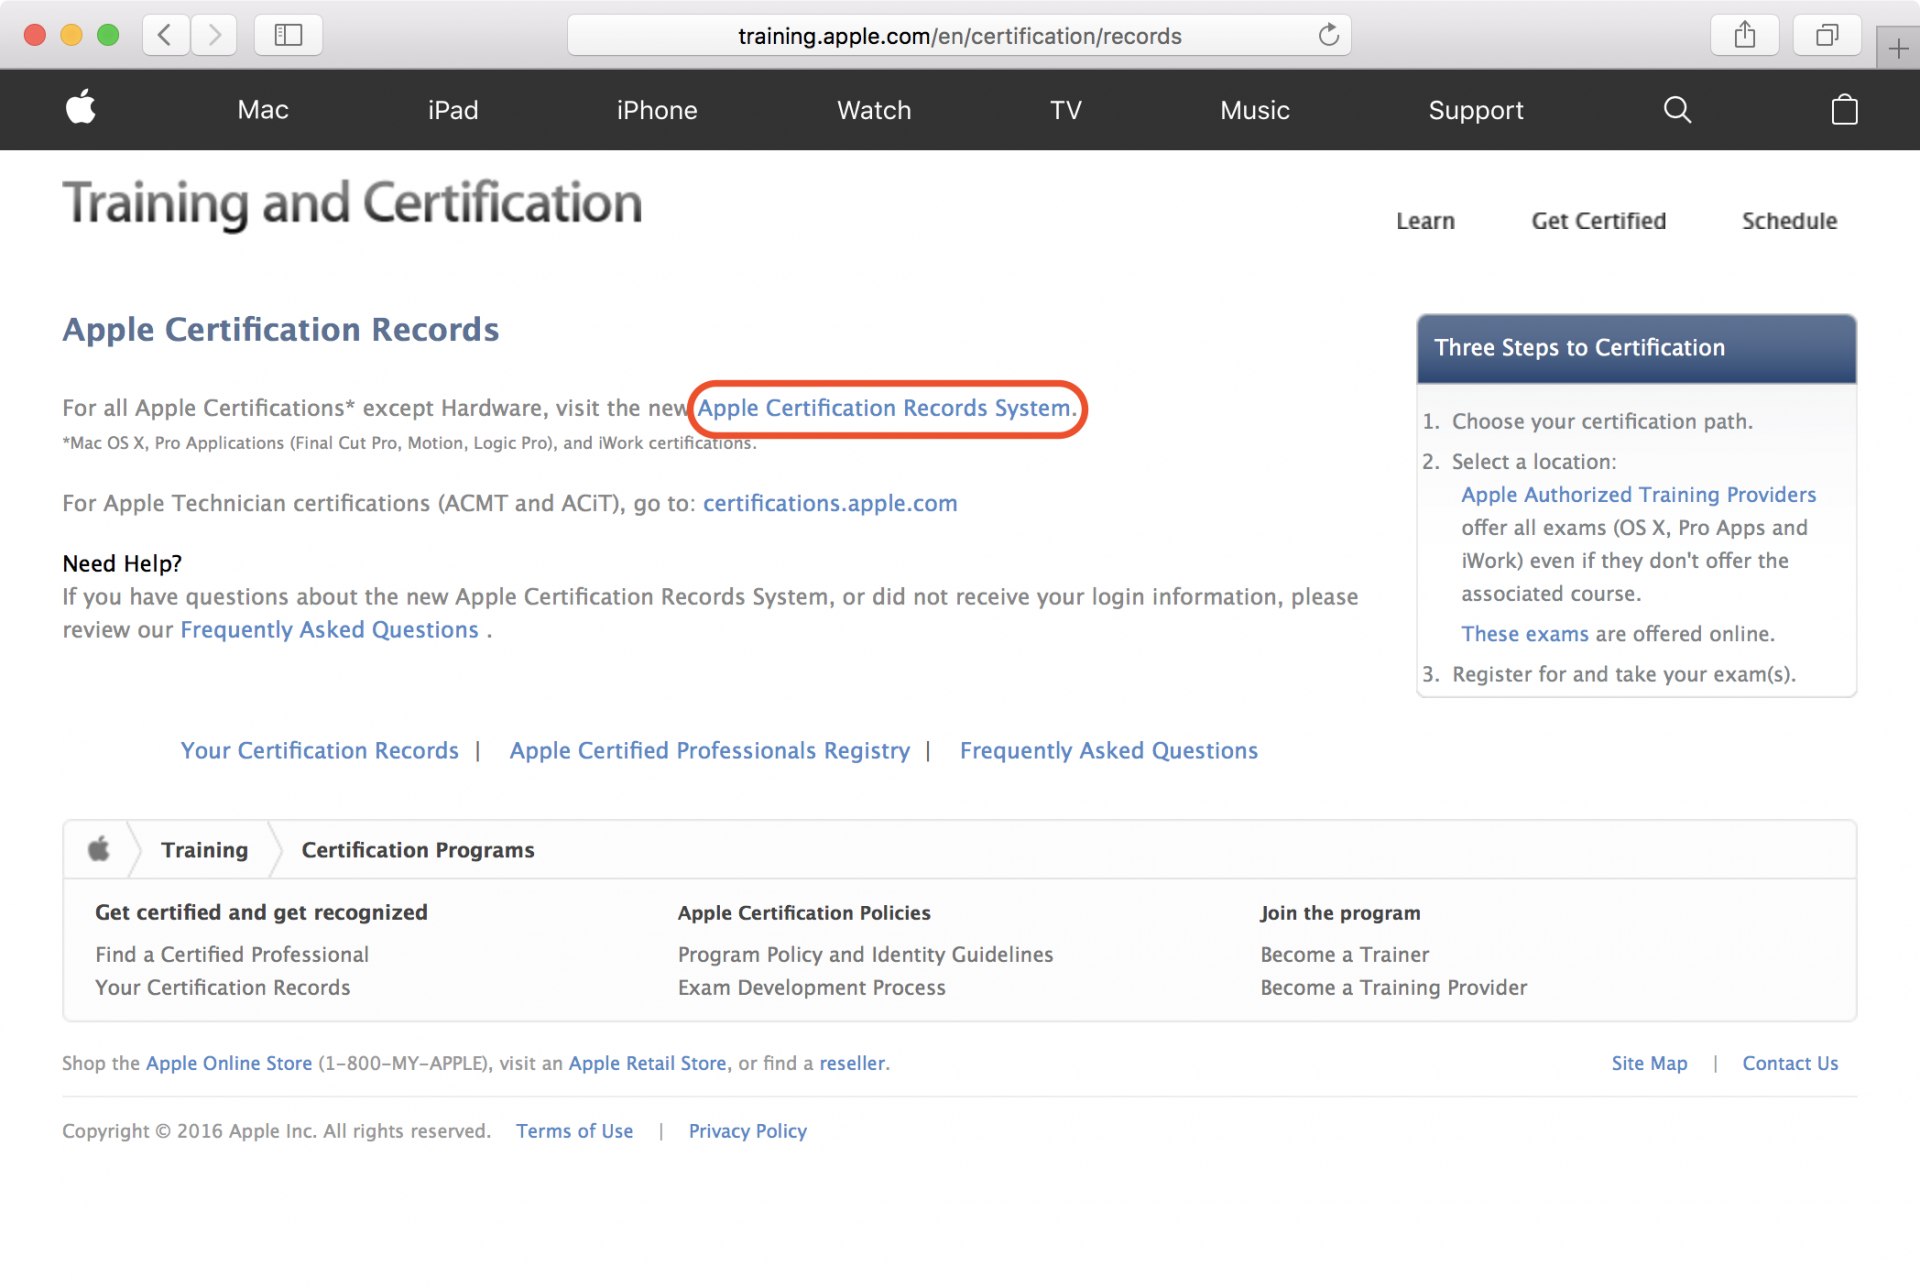Click the Apple logo in navigation bar
The image size is (1920, 1288).
tap(81, 108)
